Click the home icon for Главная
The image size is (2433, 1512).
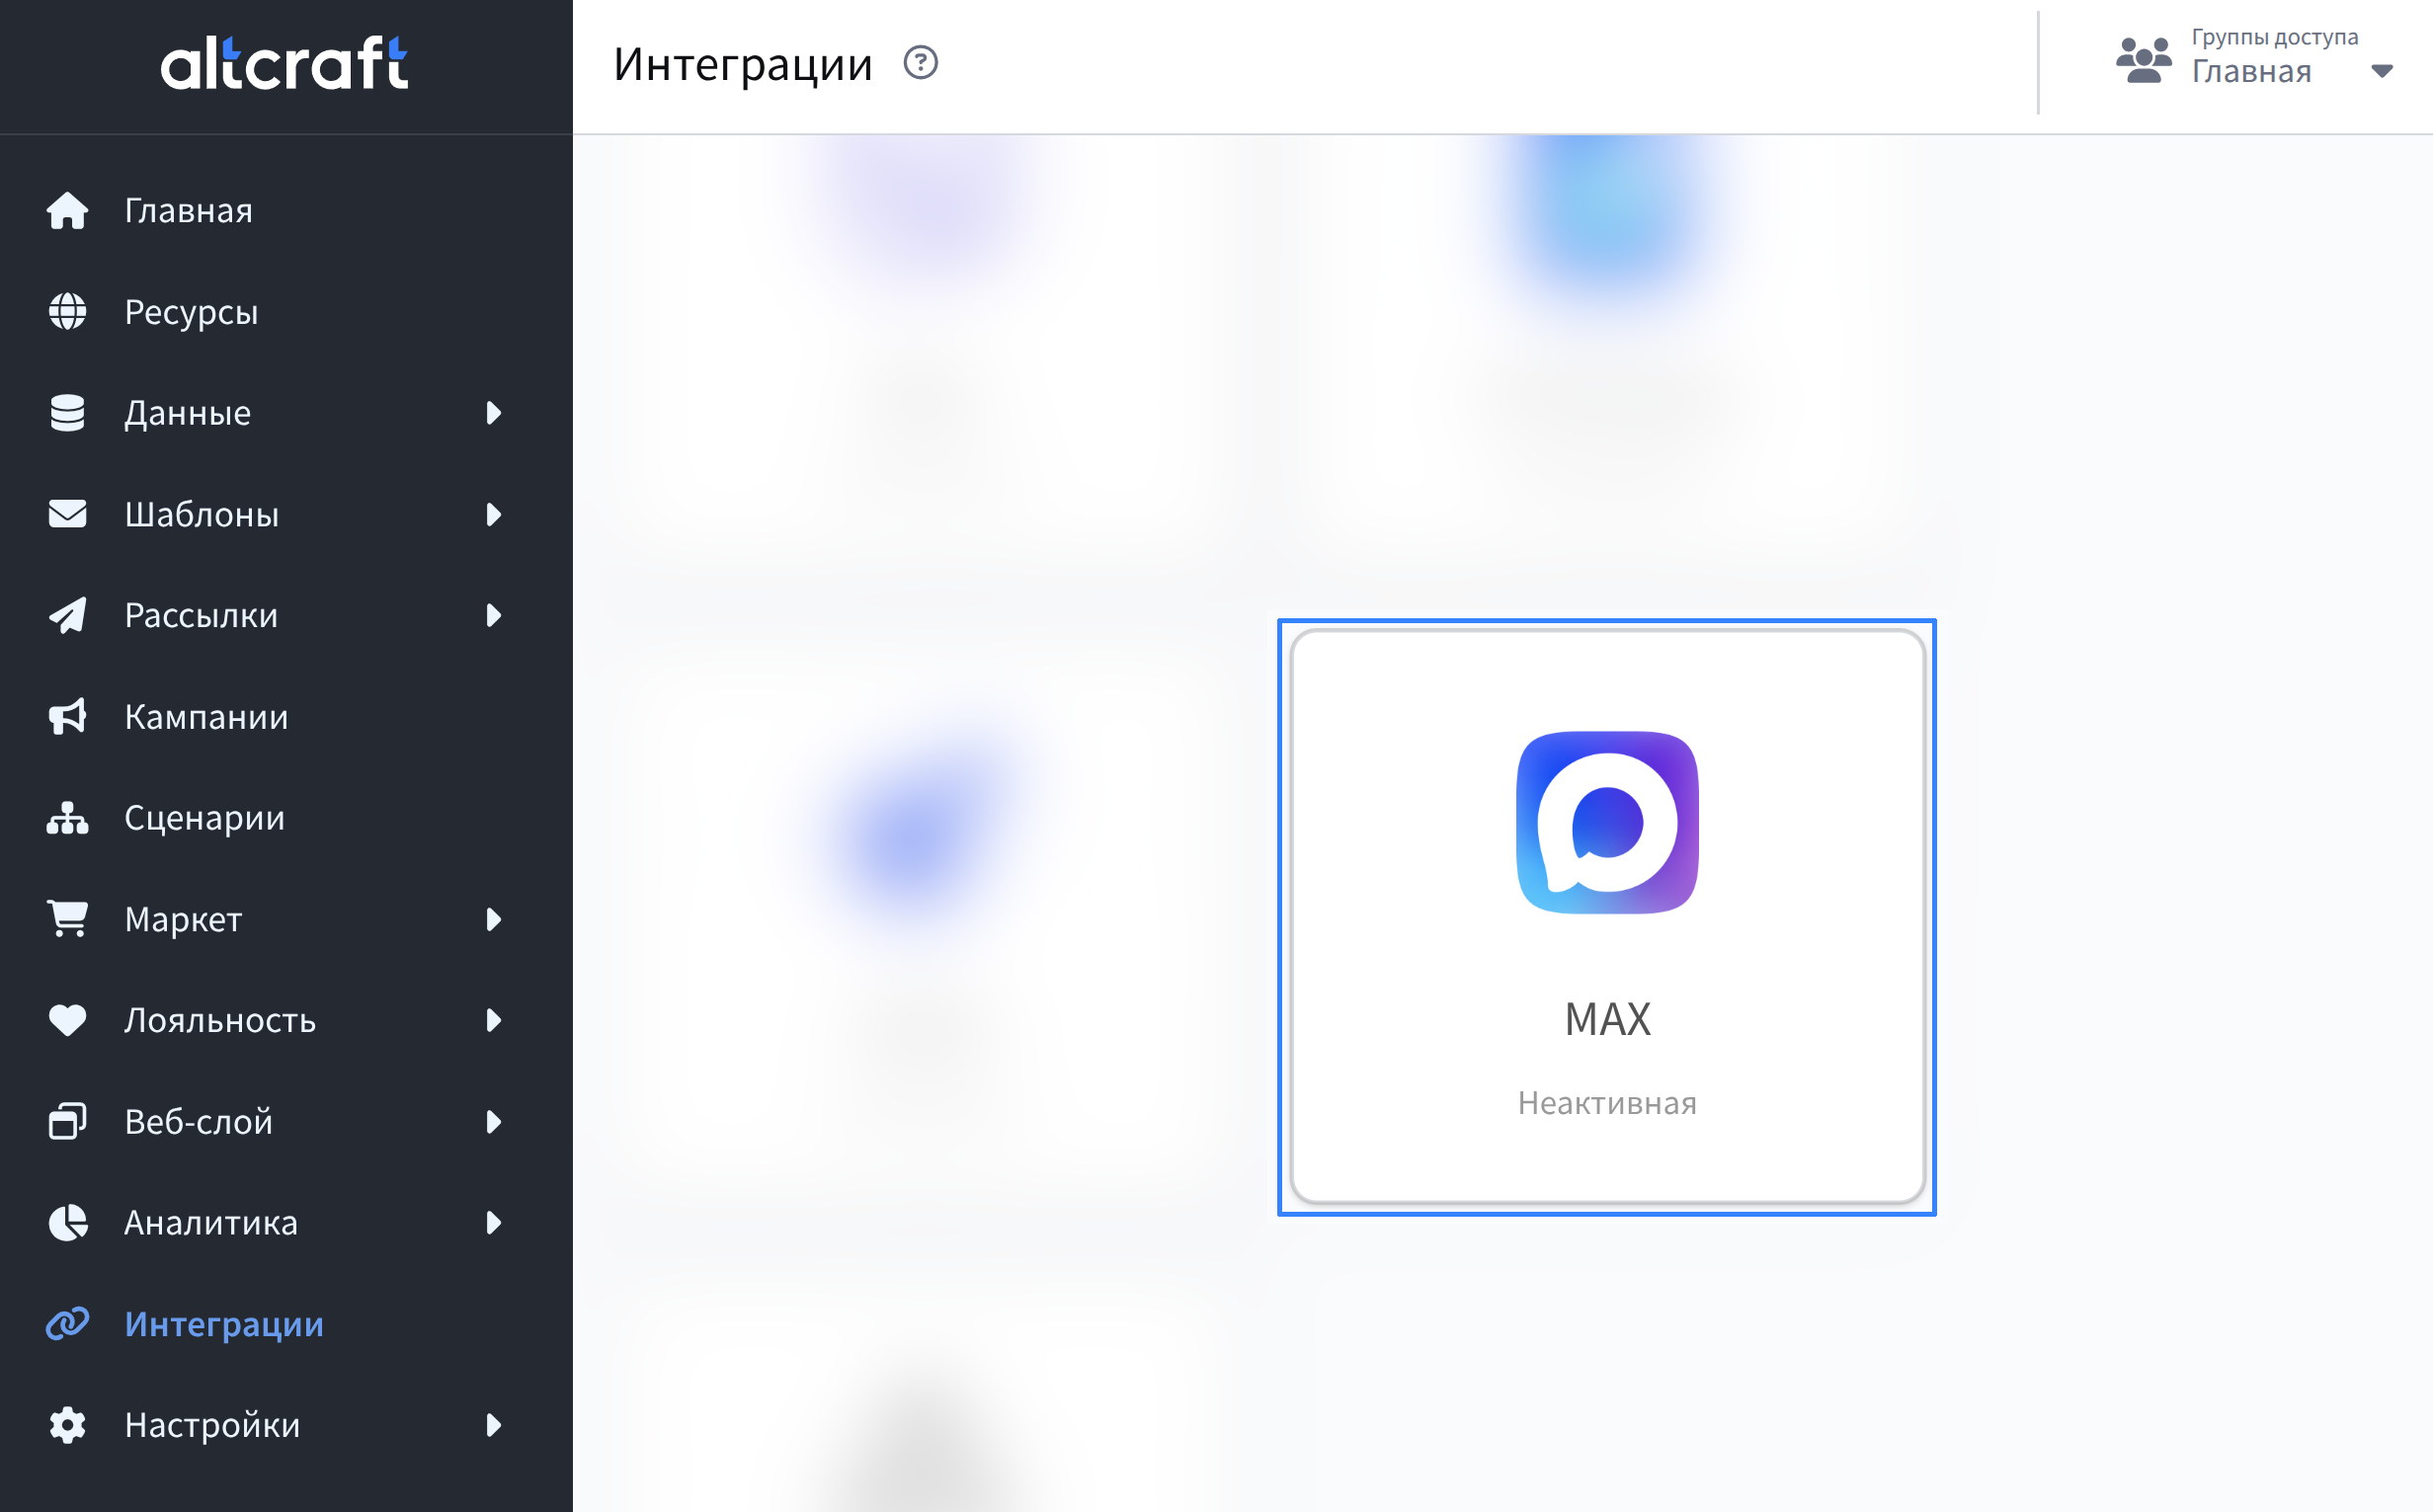click(67, 211)
